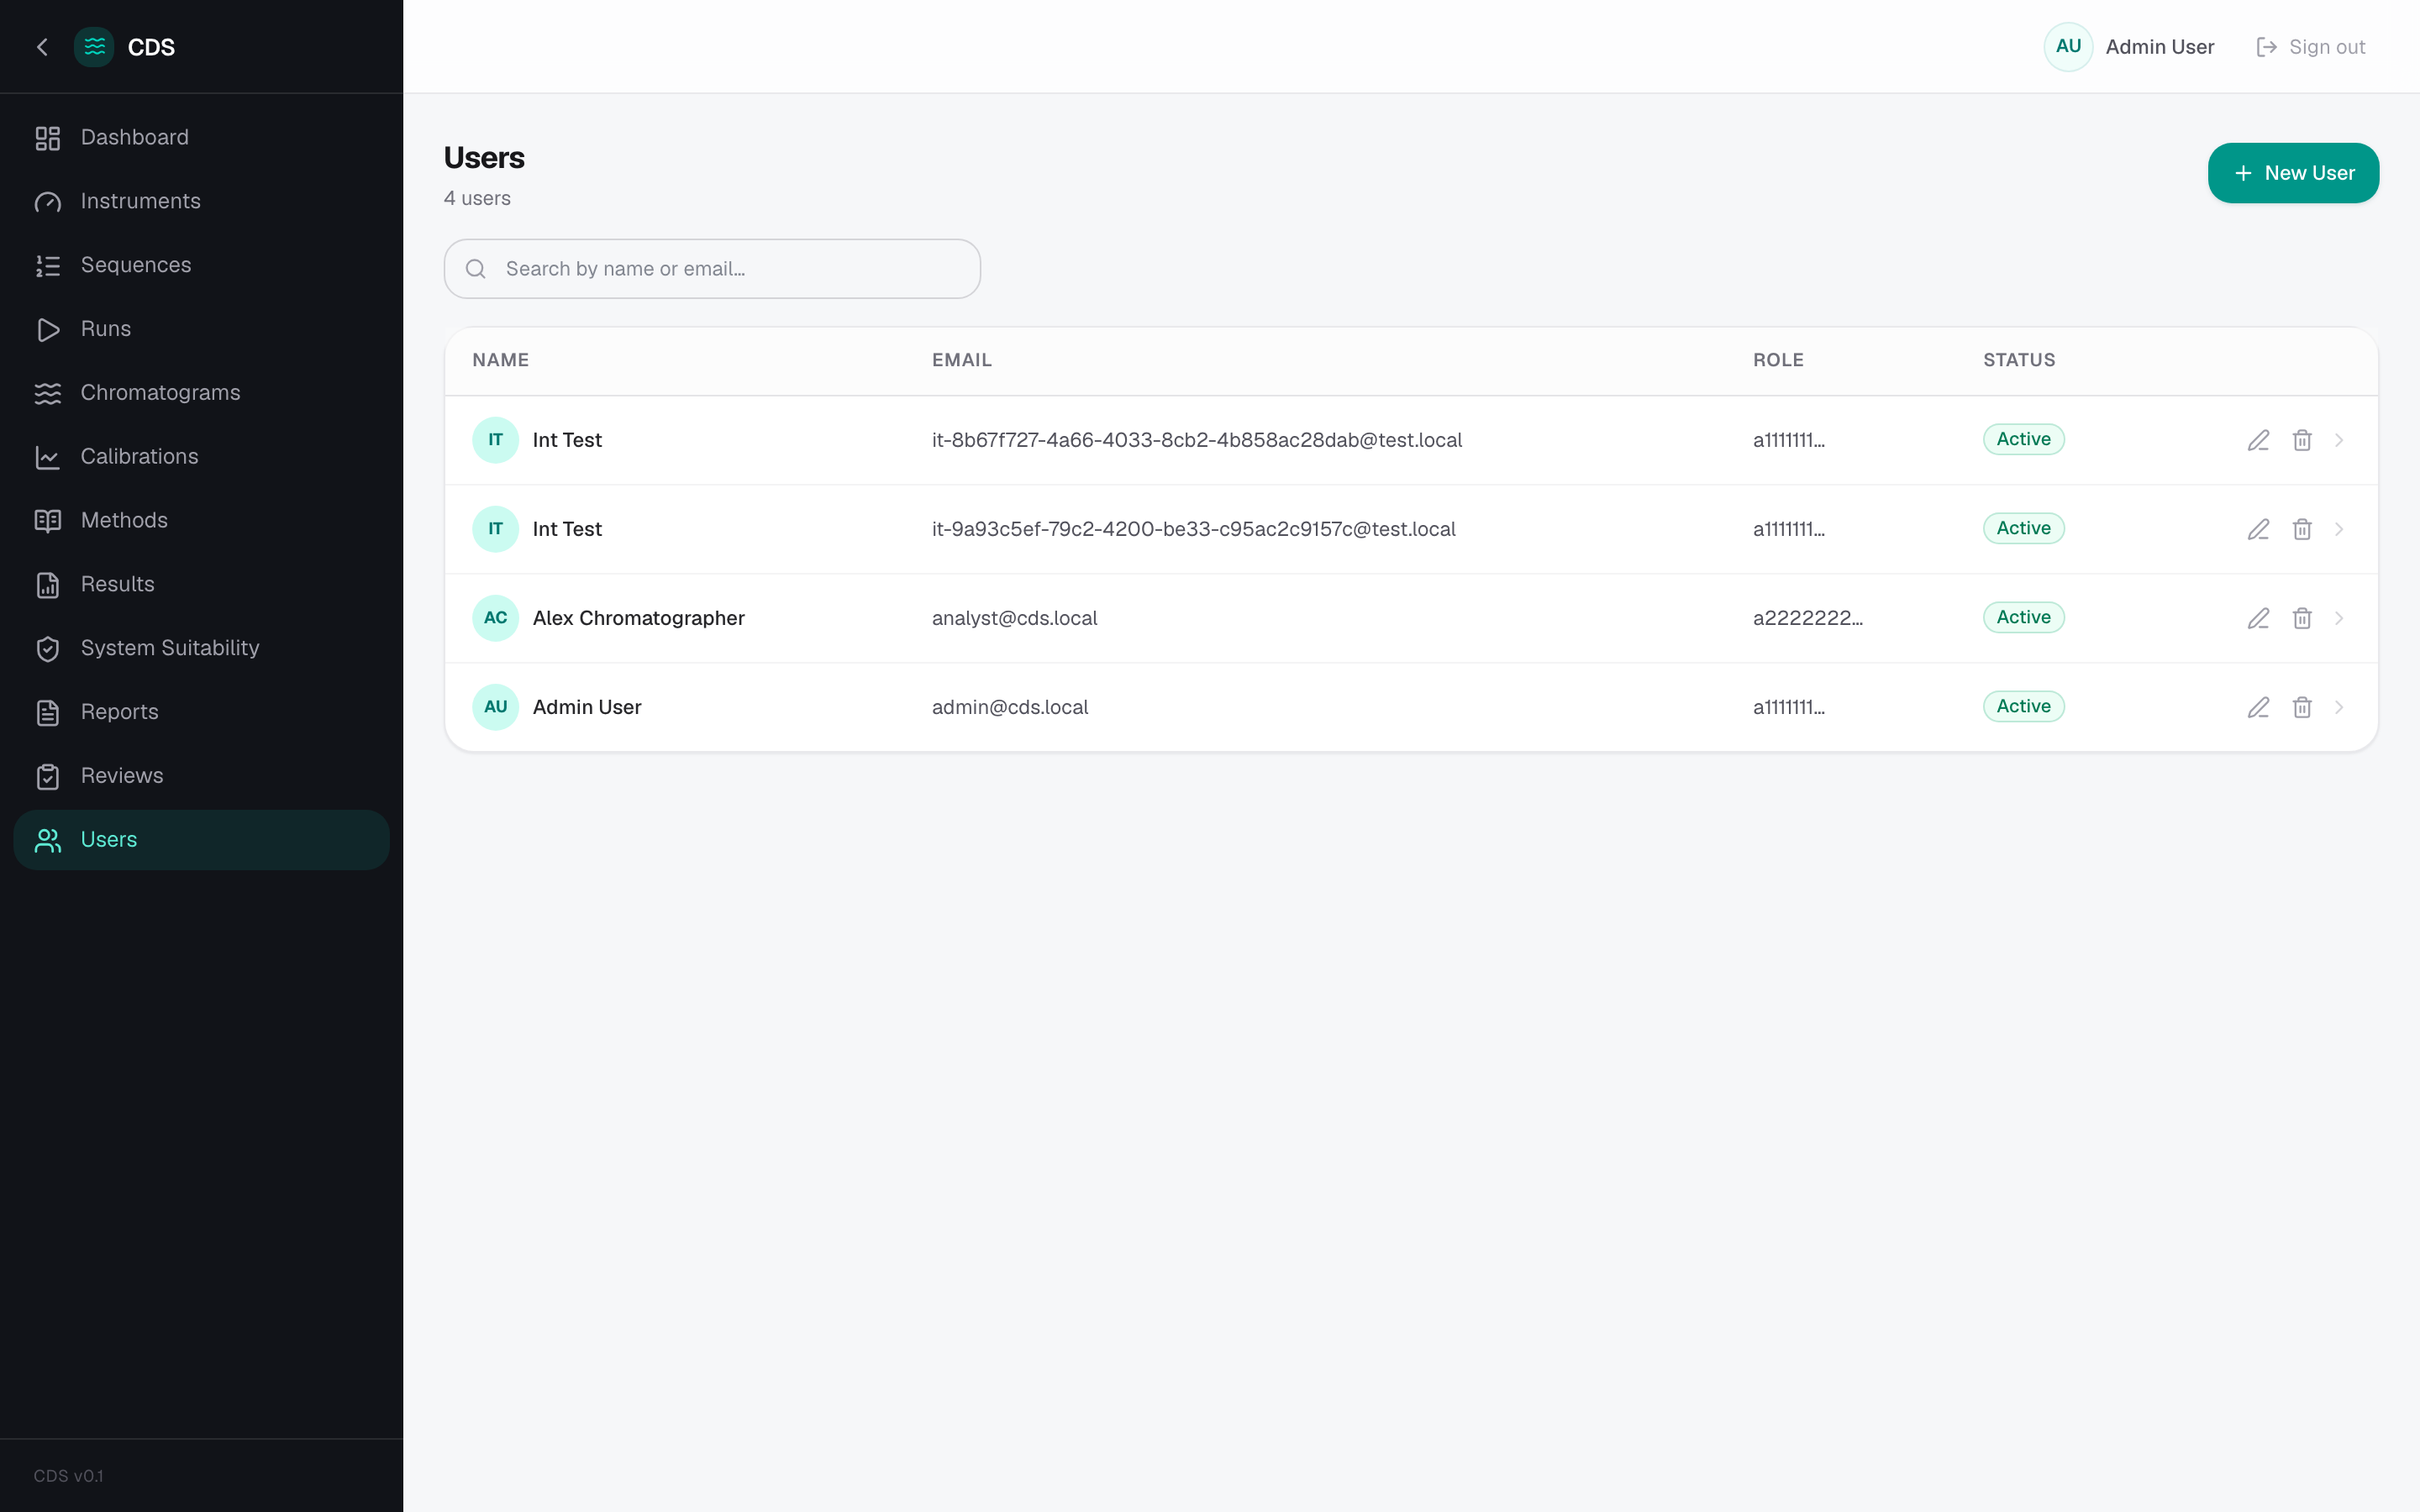Open details chevron for Alex Chromatographer
2420x1512 pixels.
[x=2339, y=618]
